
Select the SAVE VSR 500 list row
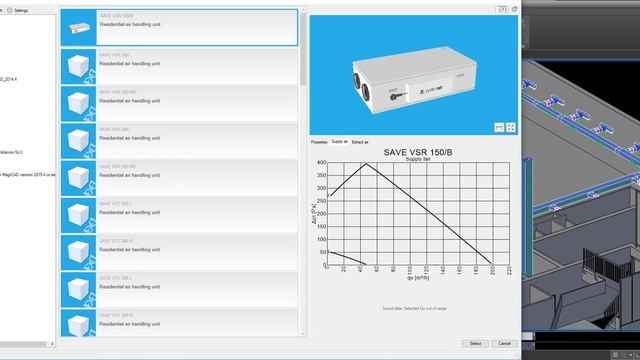click(x=179, y=141)
